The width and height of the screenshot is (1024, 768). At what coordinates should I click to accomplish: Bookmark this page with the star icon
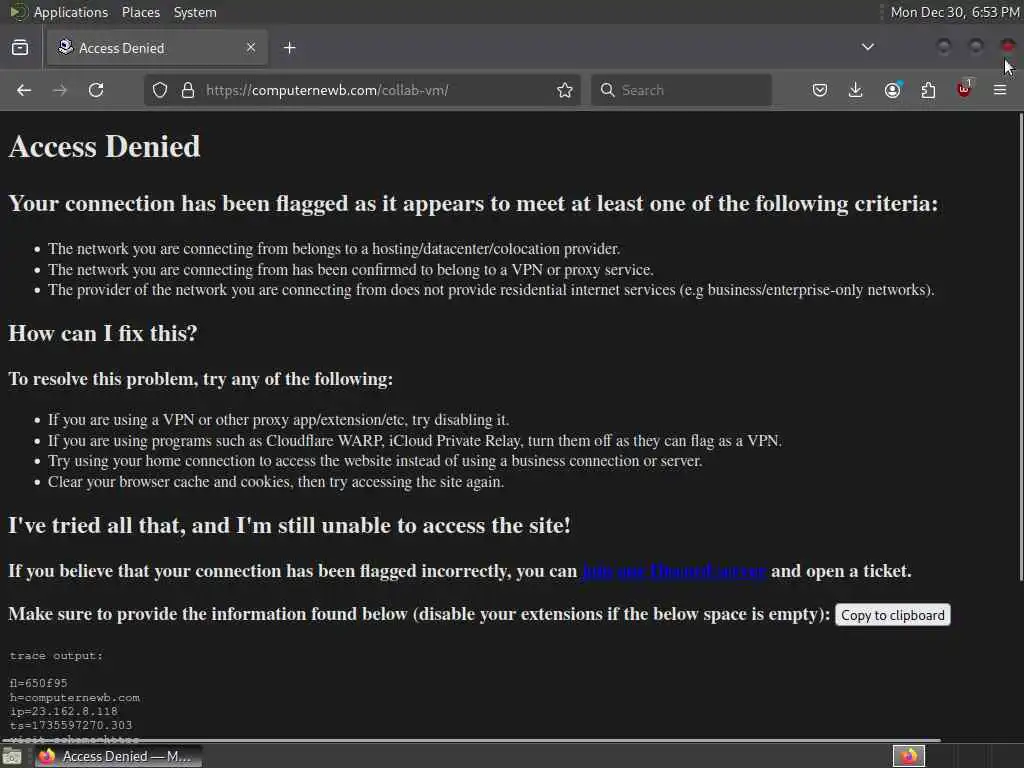565,90
